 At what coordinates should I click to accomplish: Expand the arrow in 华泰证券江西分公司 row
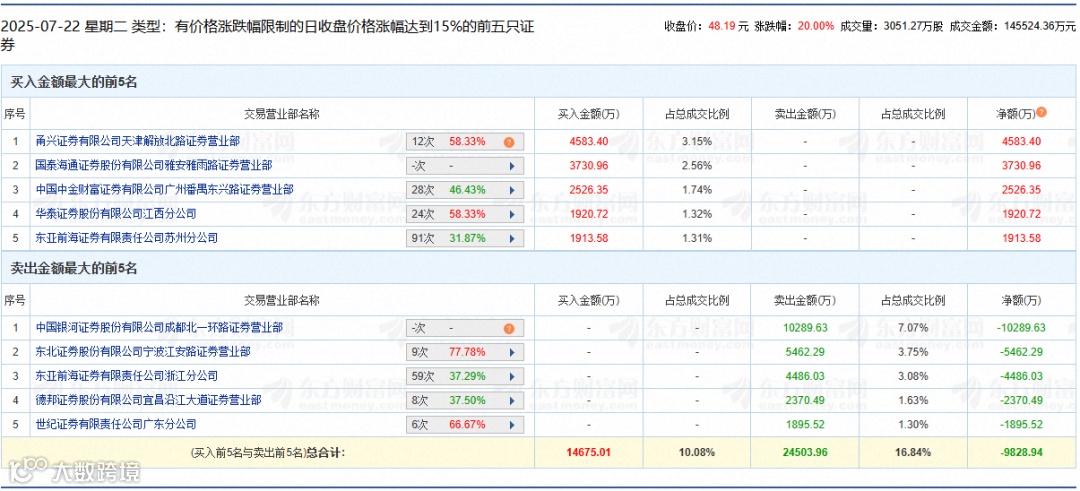click(512, 214)
